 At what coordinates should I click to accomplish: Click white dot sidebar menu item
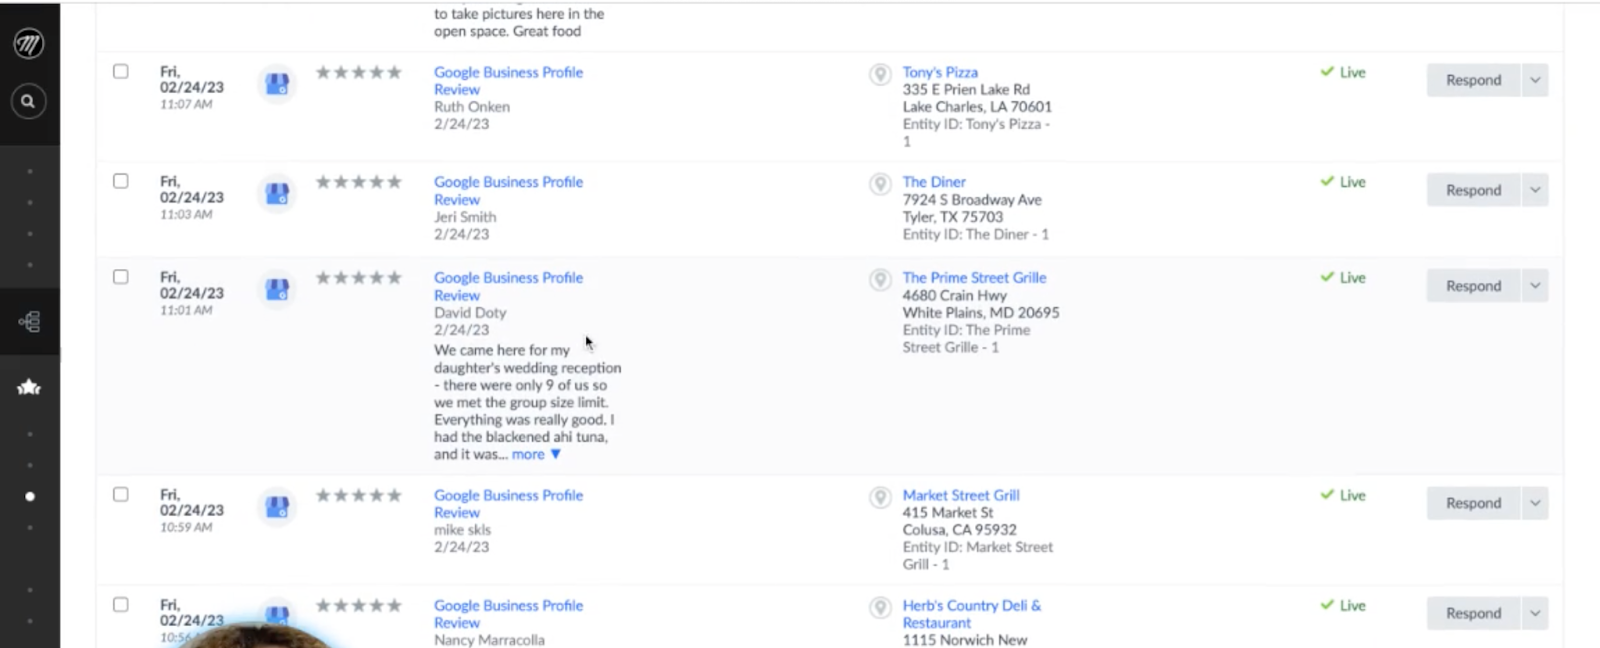30,496
